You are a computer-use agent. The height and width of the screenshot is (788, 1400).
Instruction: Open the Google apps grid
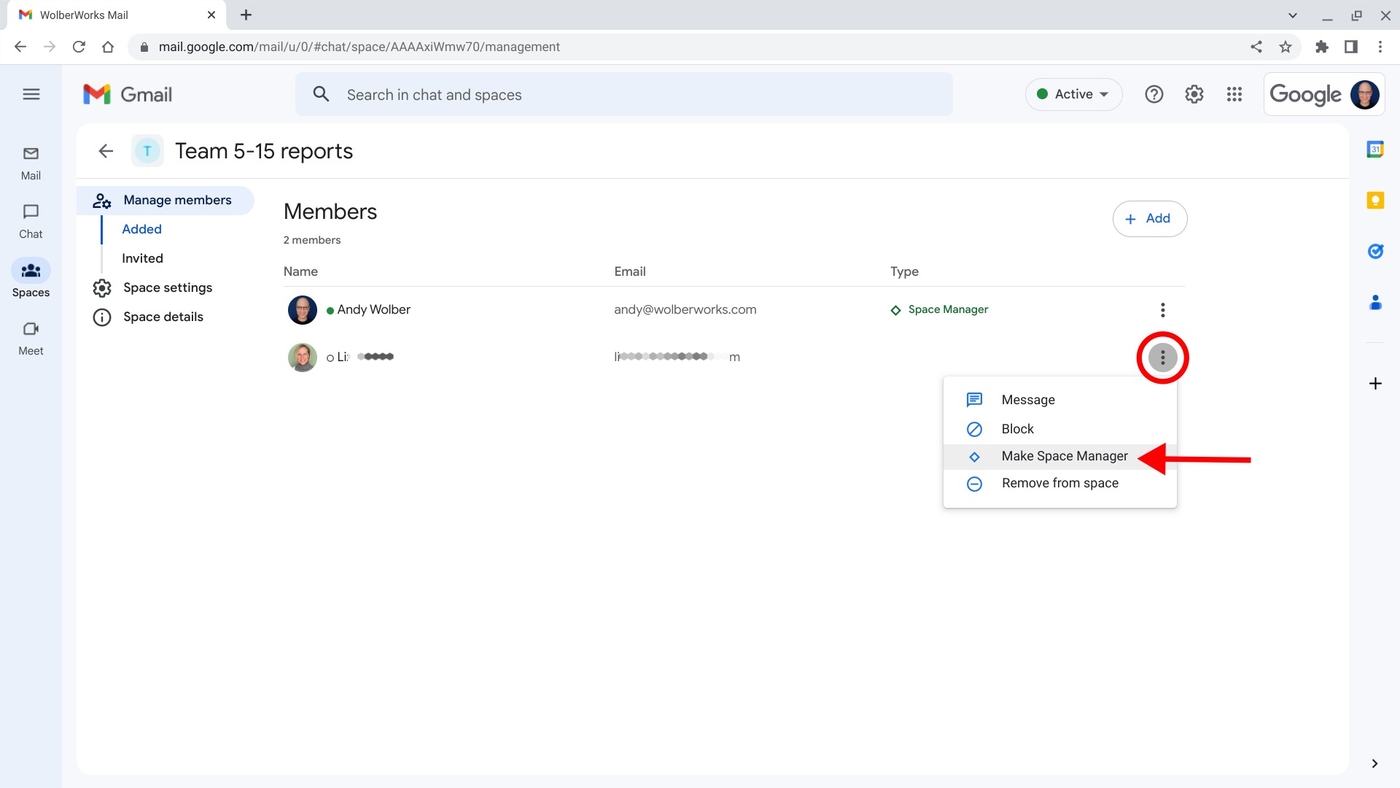tap(1234, 94)
